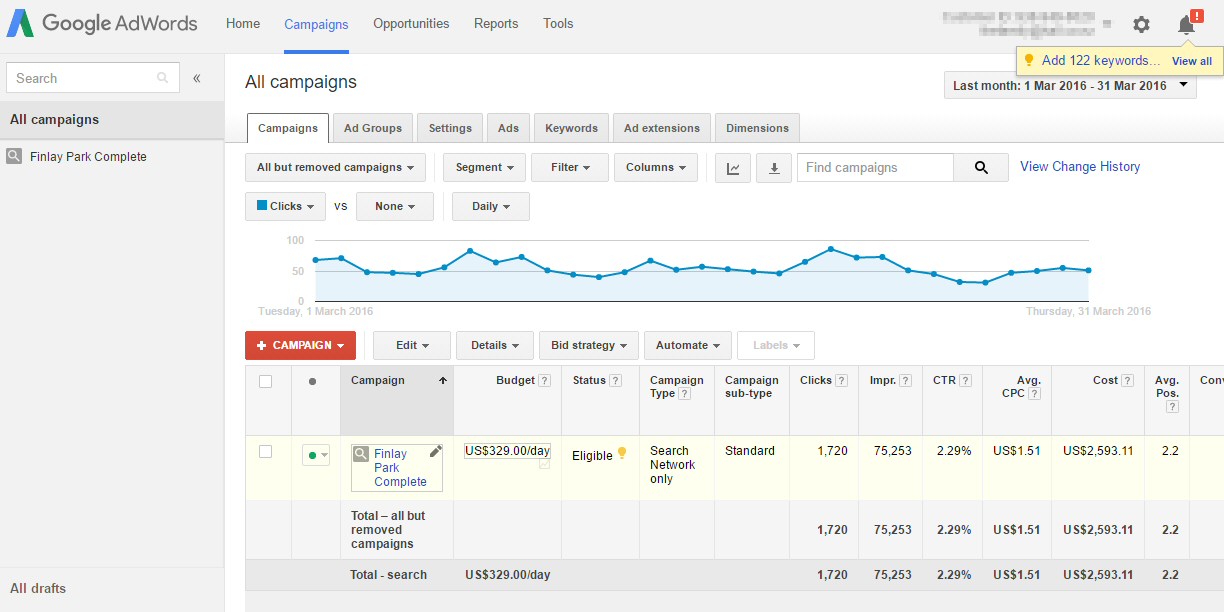Click the Impr. column help icon
This screenshot has width=1224, height=612.
pos(905,381)
